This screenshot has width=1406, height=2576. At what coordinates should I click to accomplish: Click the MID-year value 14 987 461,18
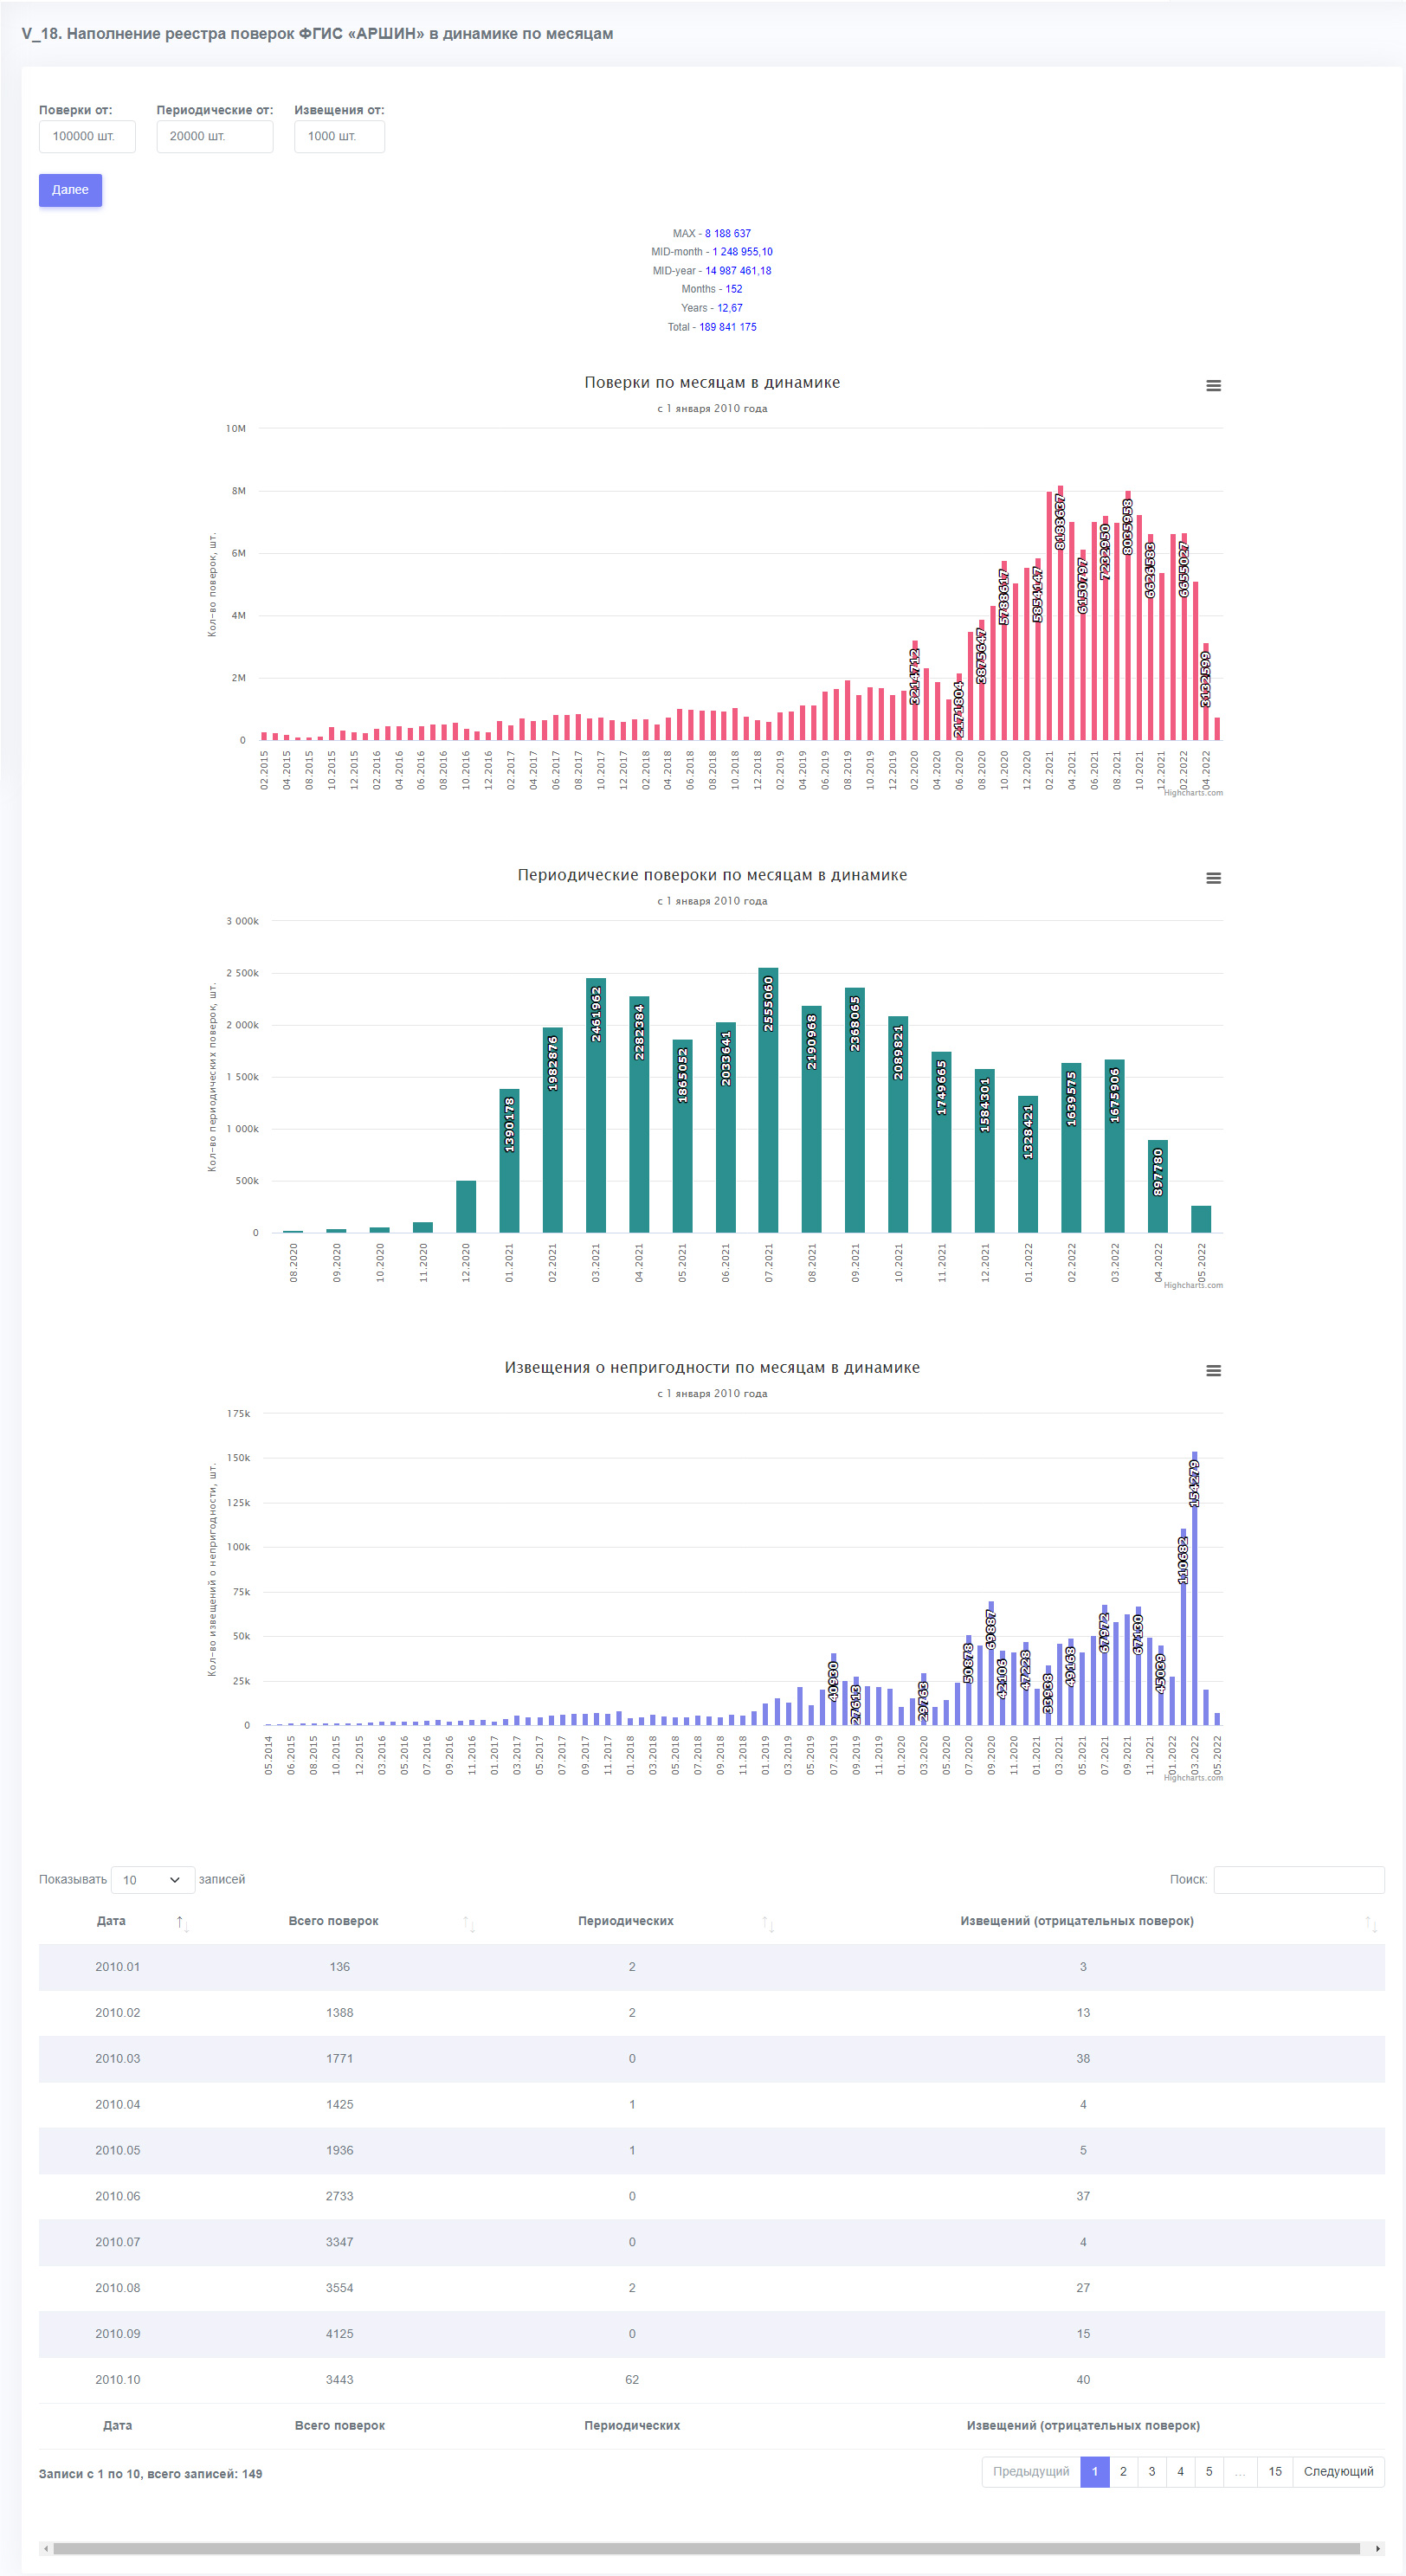[x=738, y=271]
